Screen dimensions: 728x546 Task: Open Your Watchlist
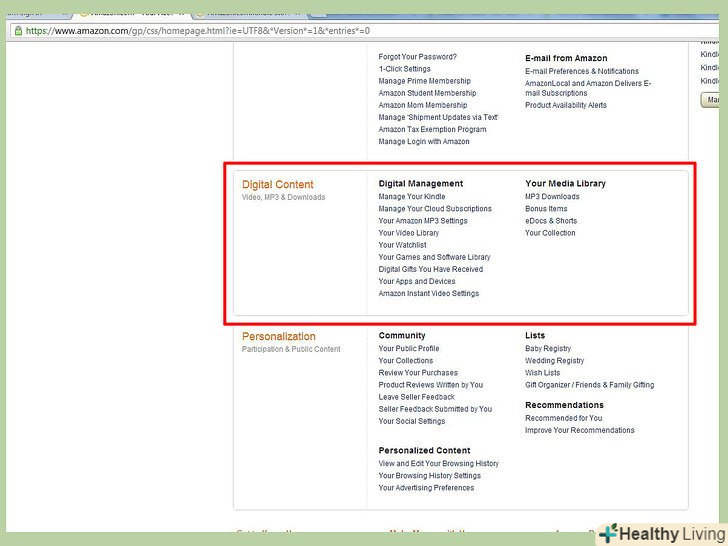pyautogui.click(x=403, y=245)
